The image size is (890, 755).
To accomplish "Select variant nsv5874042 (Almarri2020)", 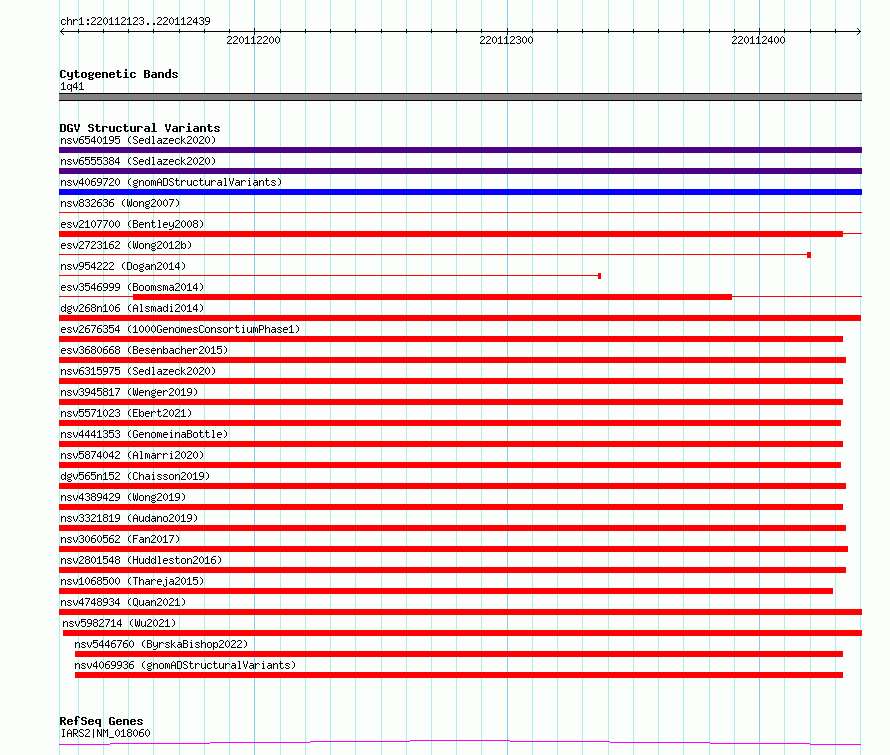I will point(132,455).
